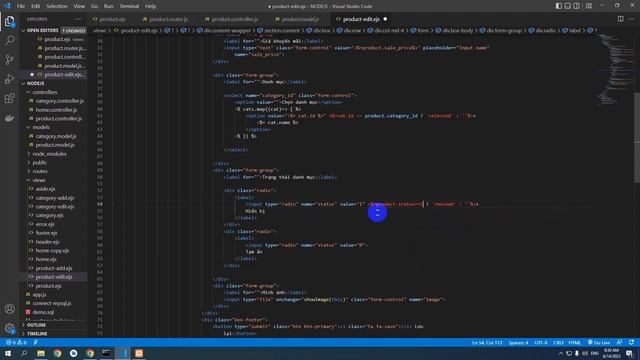Open the Edit menu
Image resolution: width=640 pixels, height=360 pixels.
[36, 6]
